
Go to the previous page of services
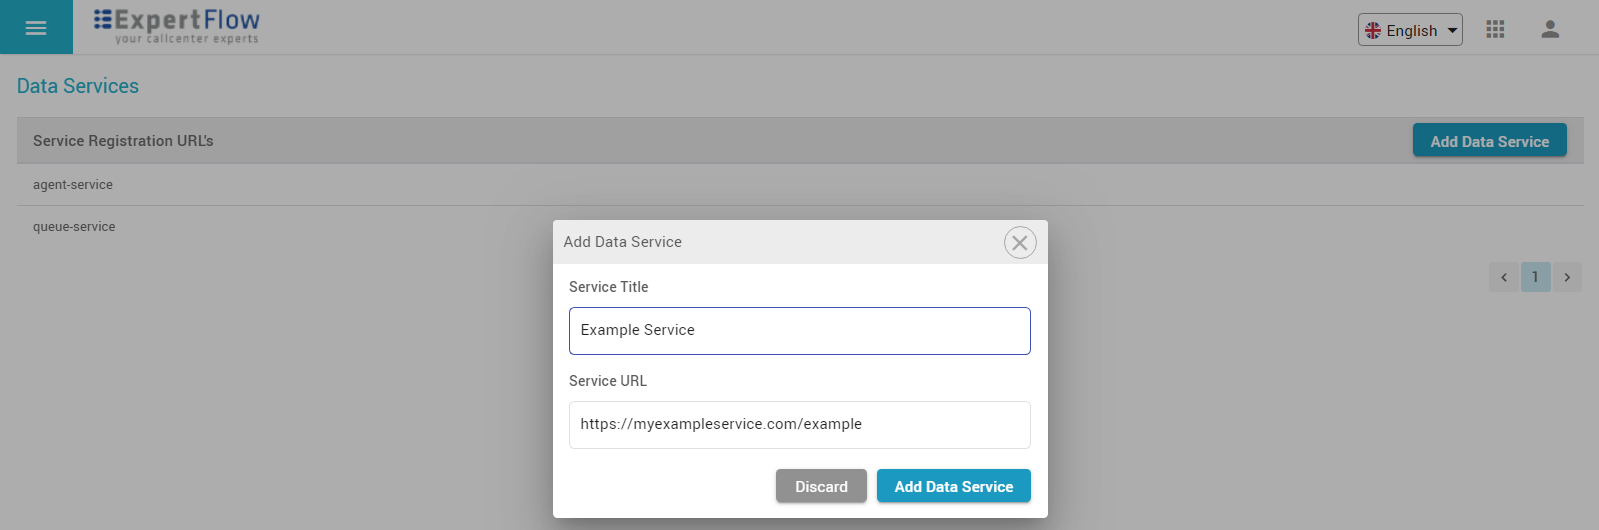click(1504, 277)
